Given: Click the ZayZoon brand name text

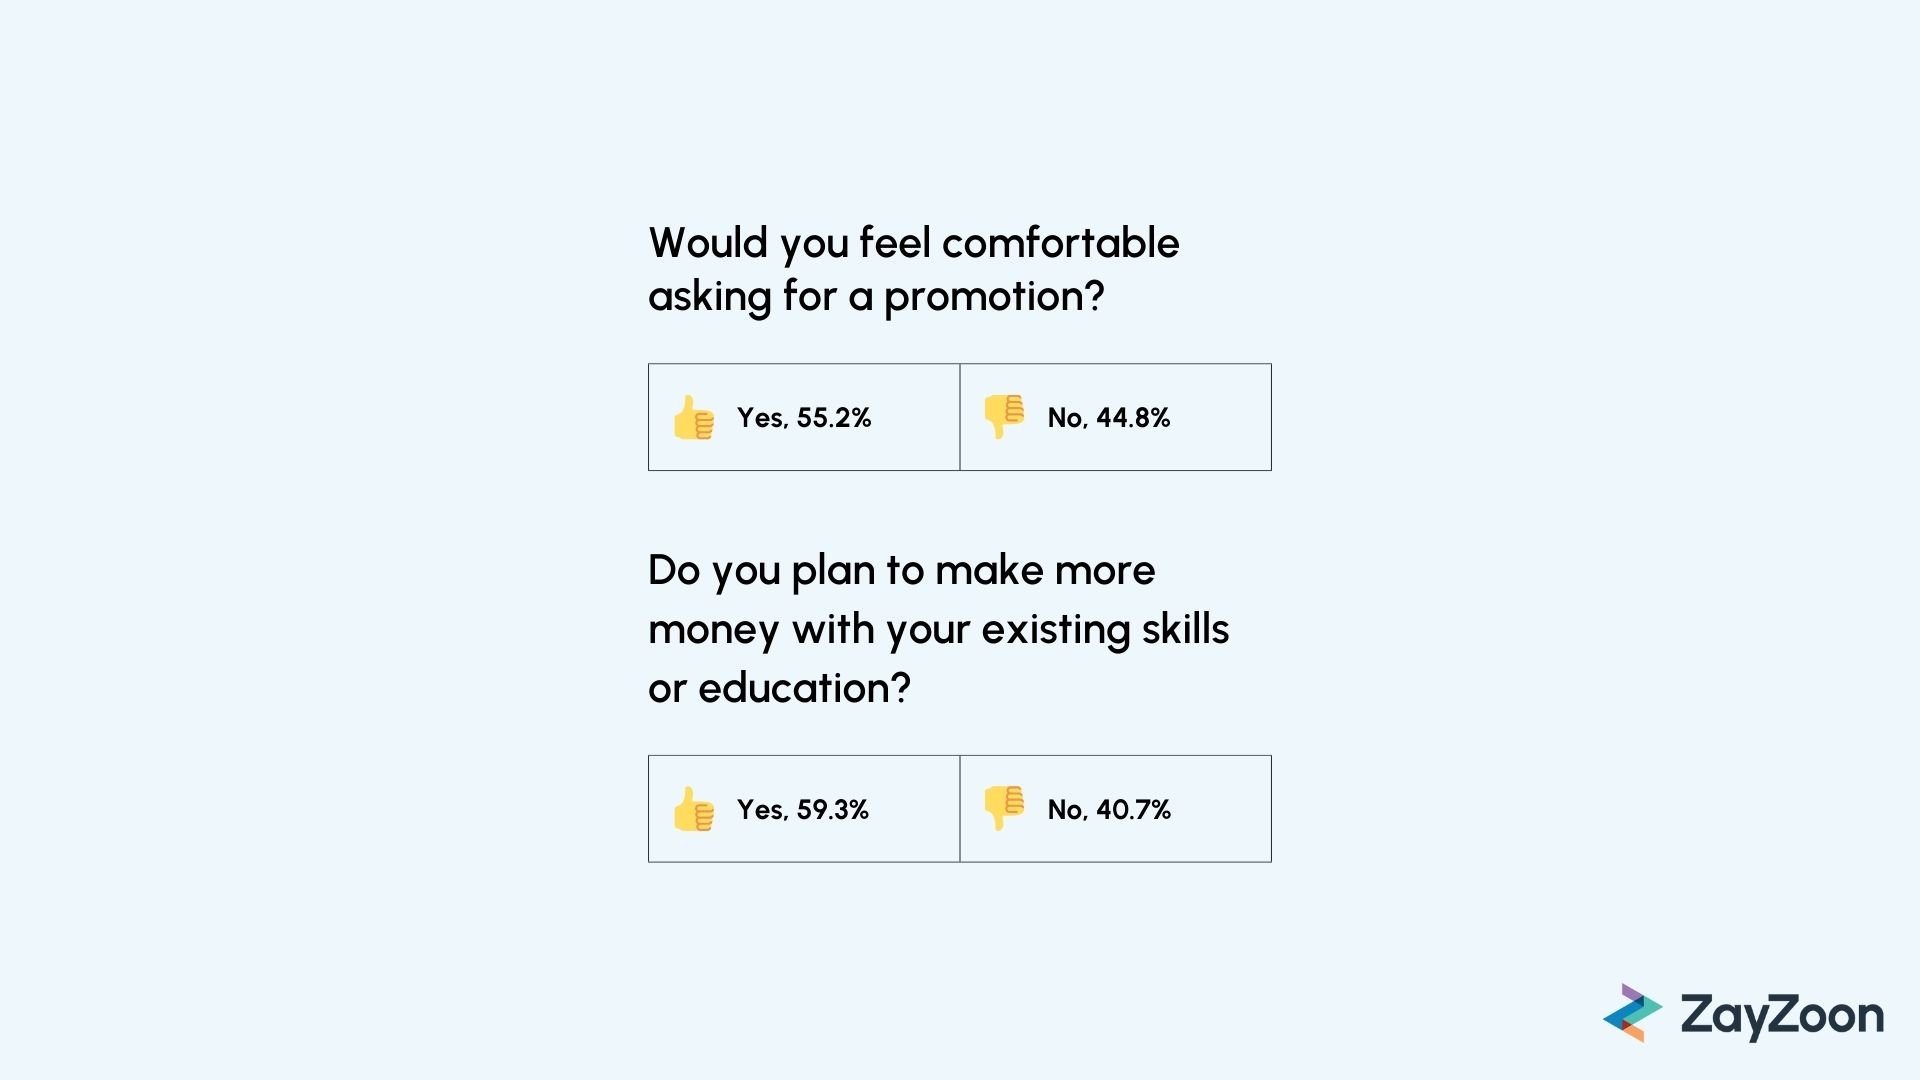Looking at the screenshot, I should (1782, 1016).
